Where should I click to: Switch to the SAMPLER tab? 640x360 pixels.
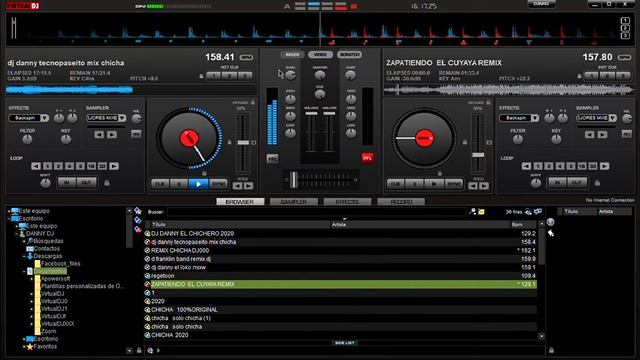click(x=294, y=202)
